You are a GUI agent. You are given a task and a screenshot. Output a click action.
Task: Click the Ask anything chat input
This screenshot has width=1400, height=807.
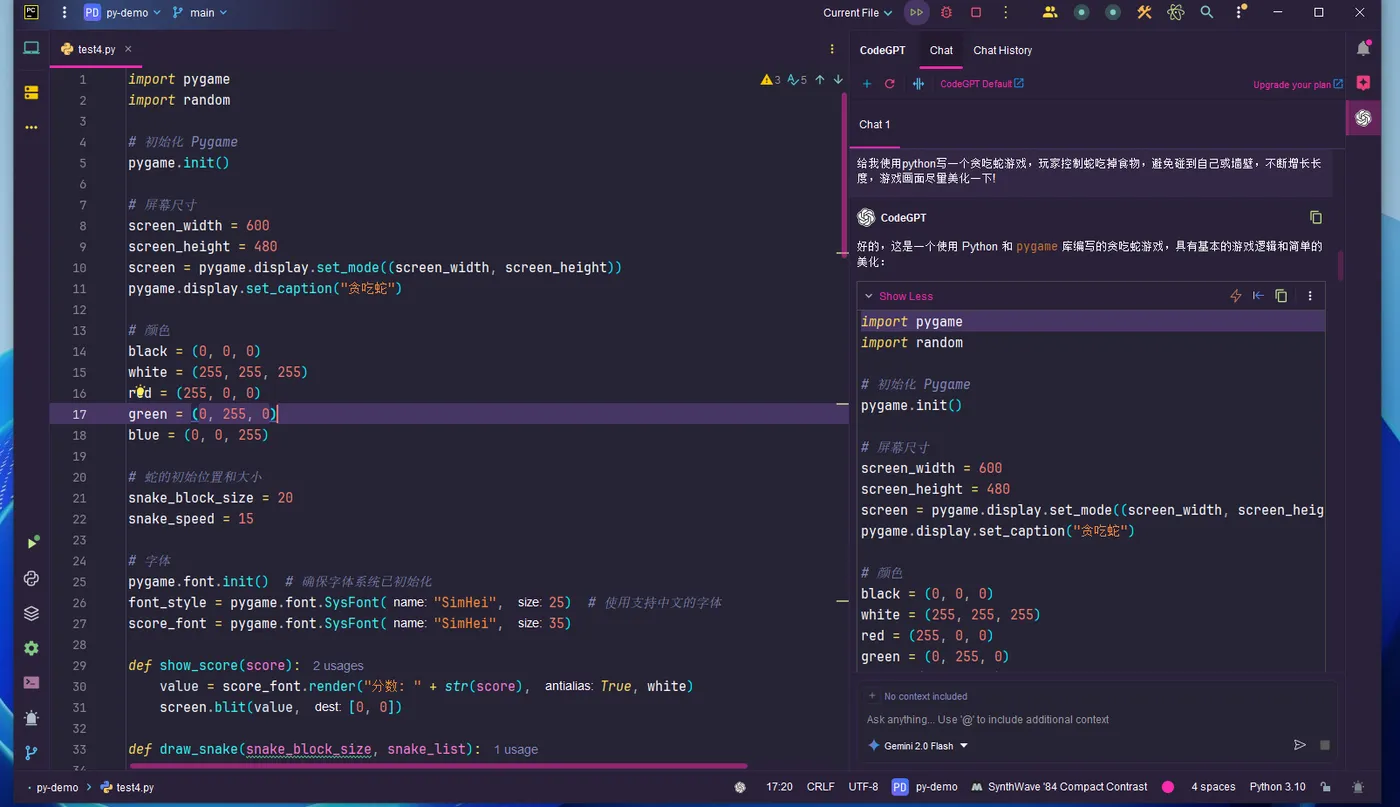(x=1098, y=720)
